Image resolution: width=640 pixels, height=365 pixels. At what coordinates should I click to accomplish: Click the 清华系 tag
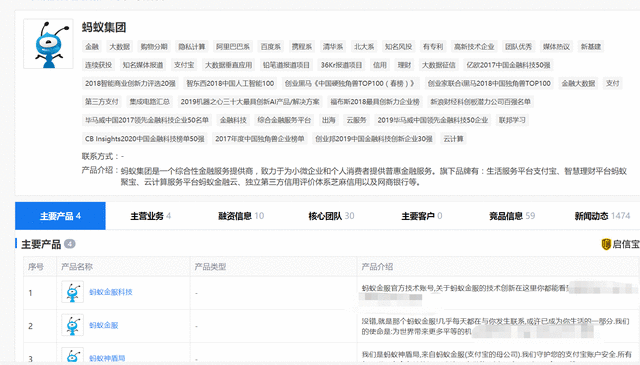333,47
